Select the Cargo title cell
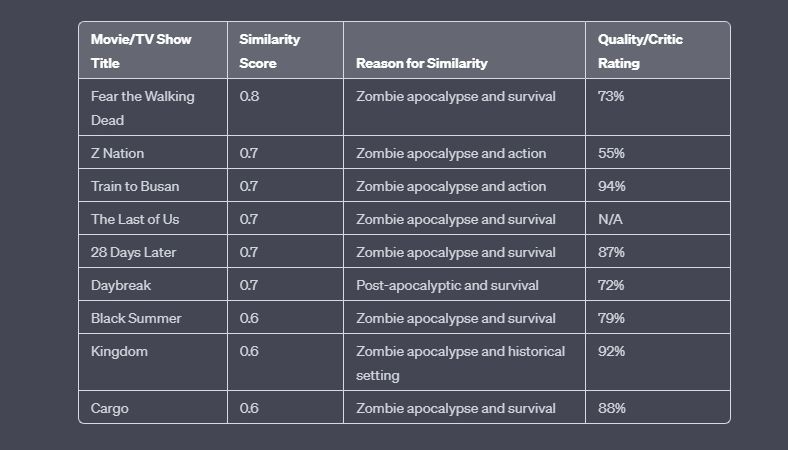Viewport: 788px width, 450px height. point(110,408)
